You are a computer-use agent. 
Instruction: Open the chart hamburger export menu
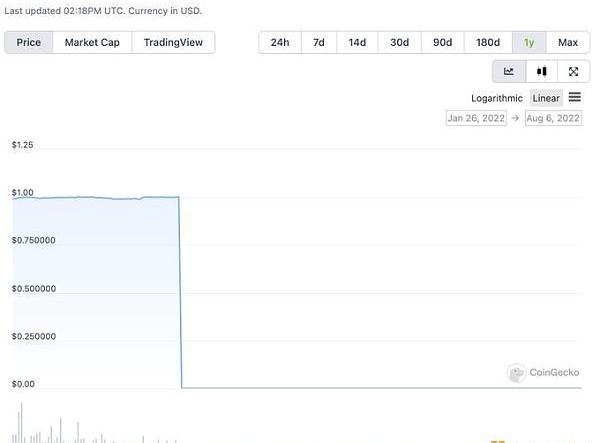[575, 97]
